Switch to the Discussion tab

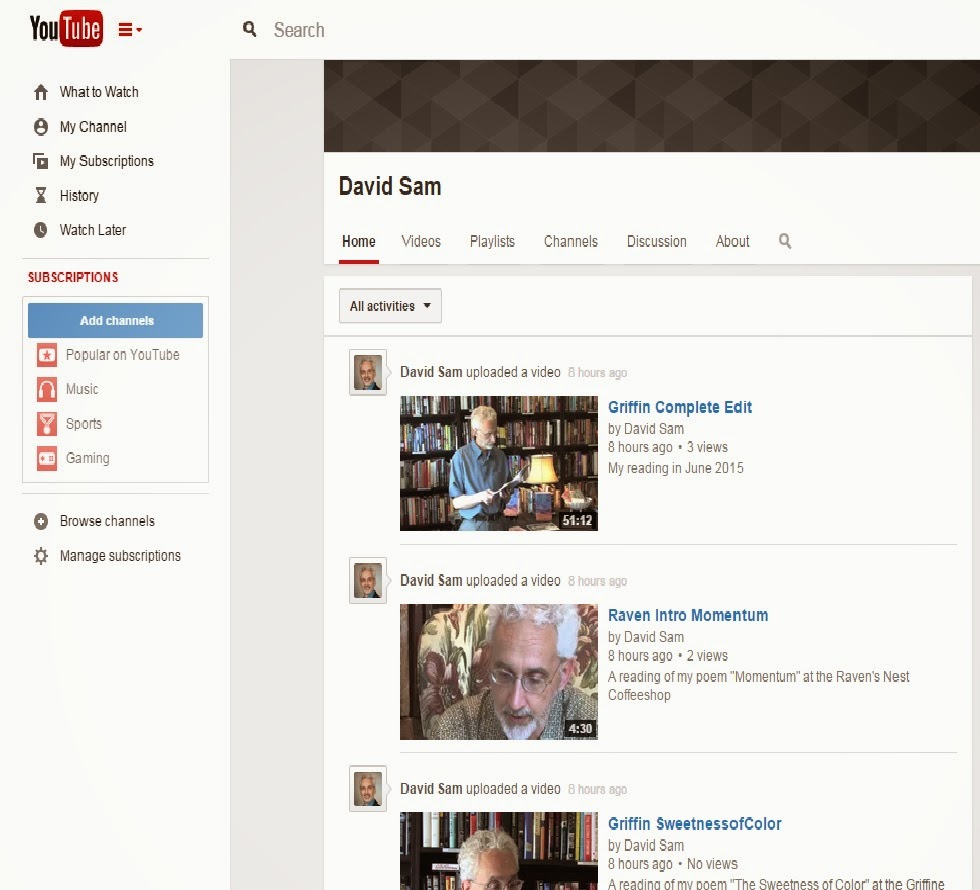pos(656,242)
